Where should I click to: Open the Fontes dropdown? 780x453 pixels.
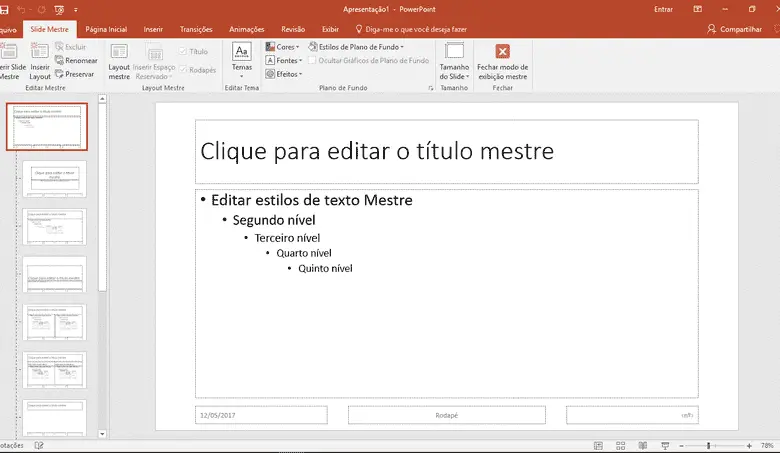coord(284,60)
